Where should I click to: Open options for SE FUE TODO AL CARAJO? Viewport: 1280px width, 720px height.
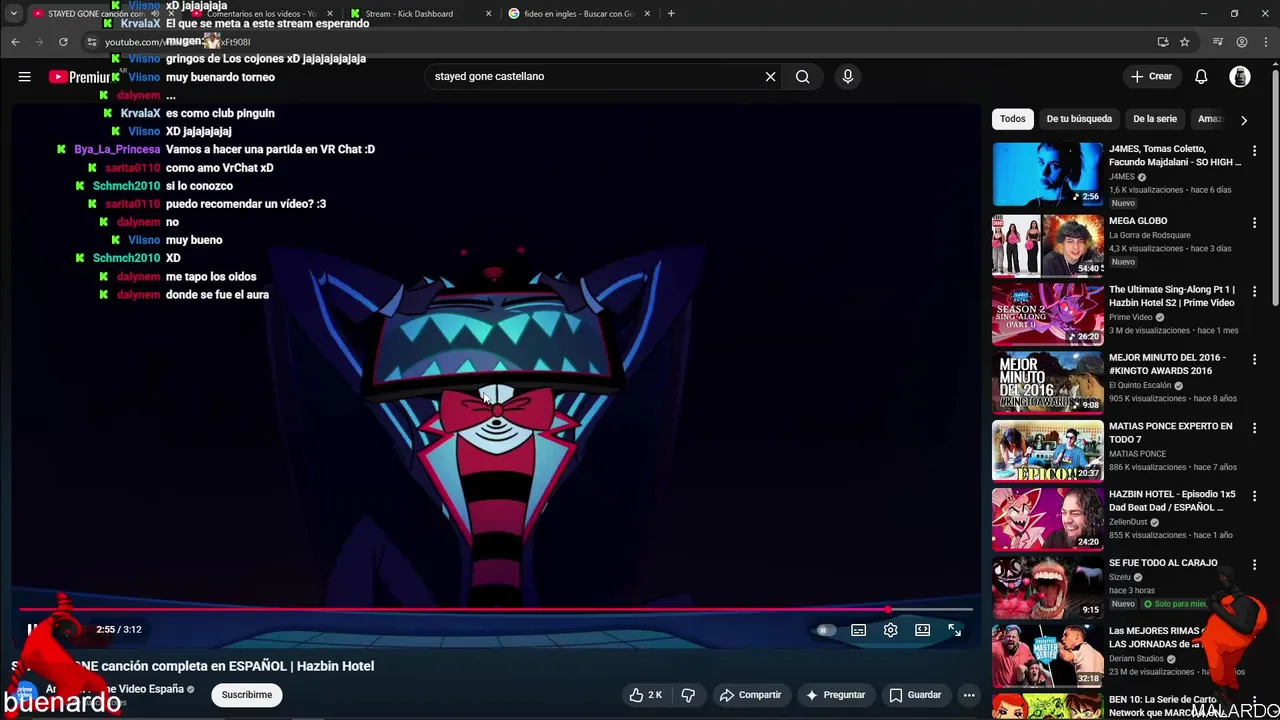click(1254, 565)
